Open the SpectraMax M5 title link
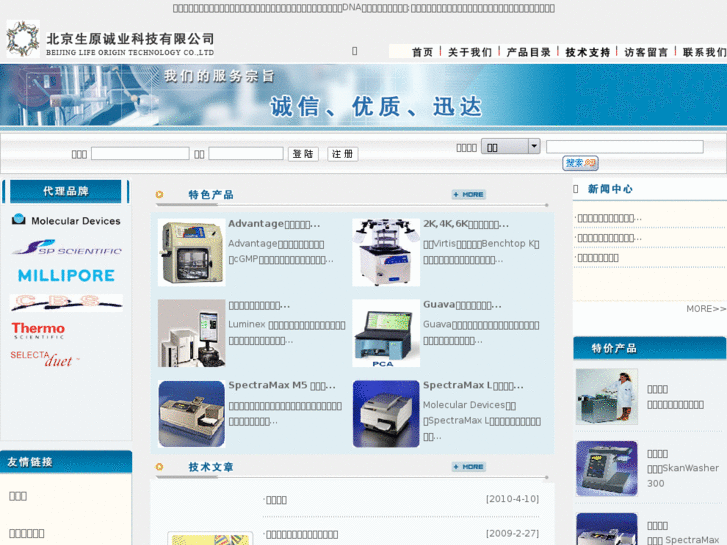 pyautogui.click(x=282, y=385)
